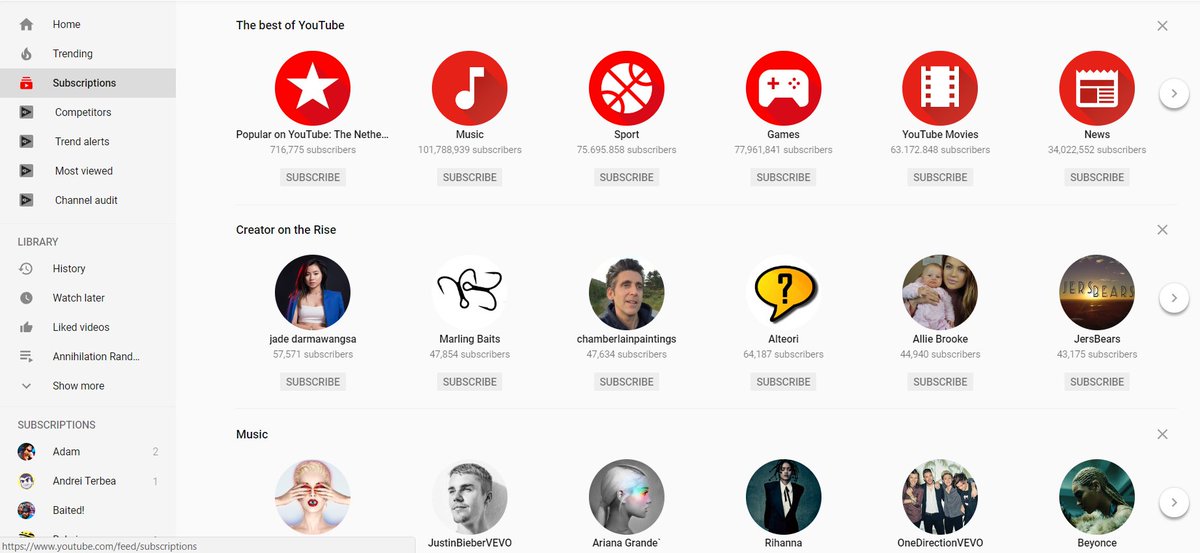Open the YouTube Movies film strip icon
Viewport: 1200px width, 553px height.
(x=940, y=88)
